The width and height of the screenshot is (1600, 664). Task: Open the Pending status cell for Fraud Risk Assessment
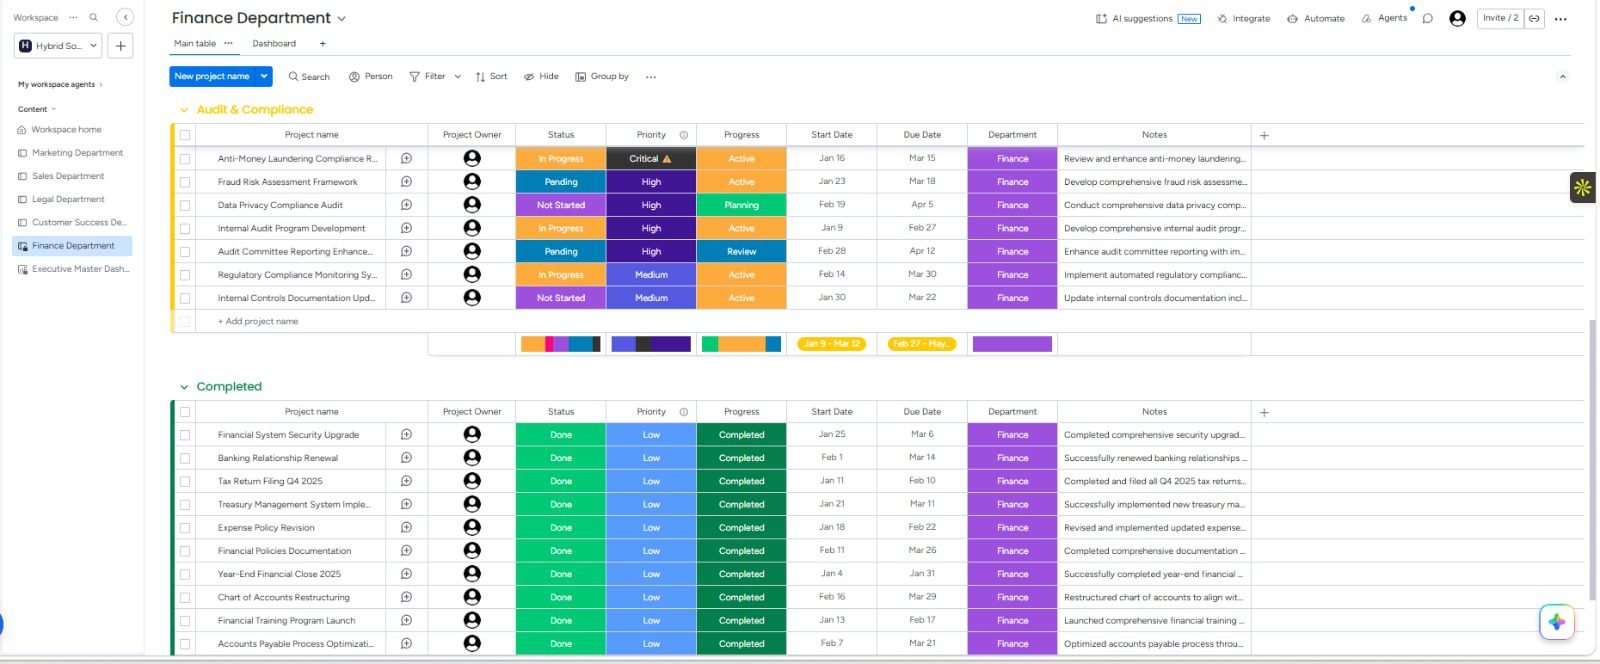[561, 182]
